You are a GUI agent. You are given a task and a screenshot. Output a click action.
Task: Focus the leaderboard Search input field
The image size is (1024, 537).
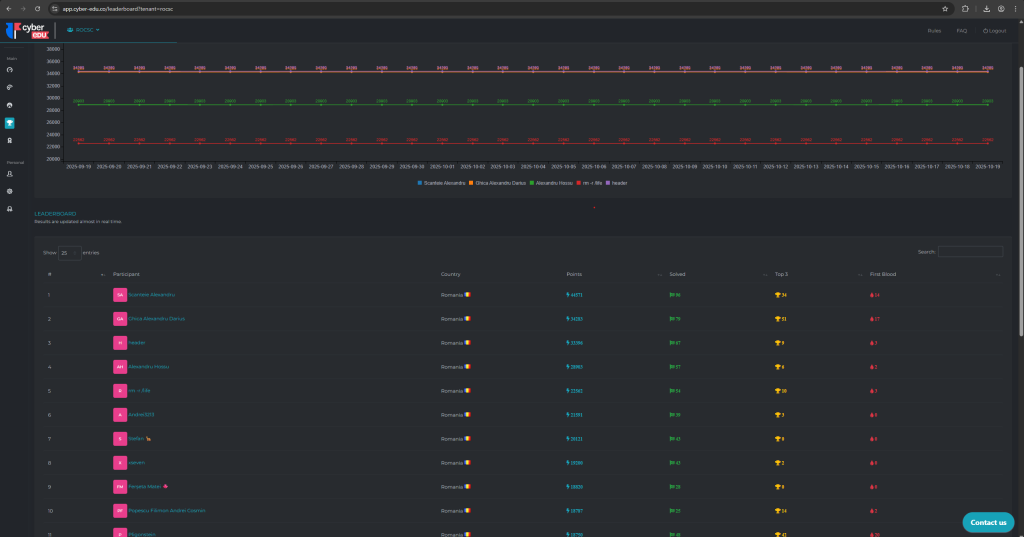coord(969,252)
